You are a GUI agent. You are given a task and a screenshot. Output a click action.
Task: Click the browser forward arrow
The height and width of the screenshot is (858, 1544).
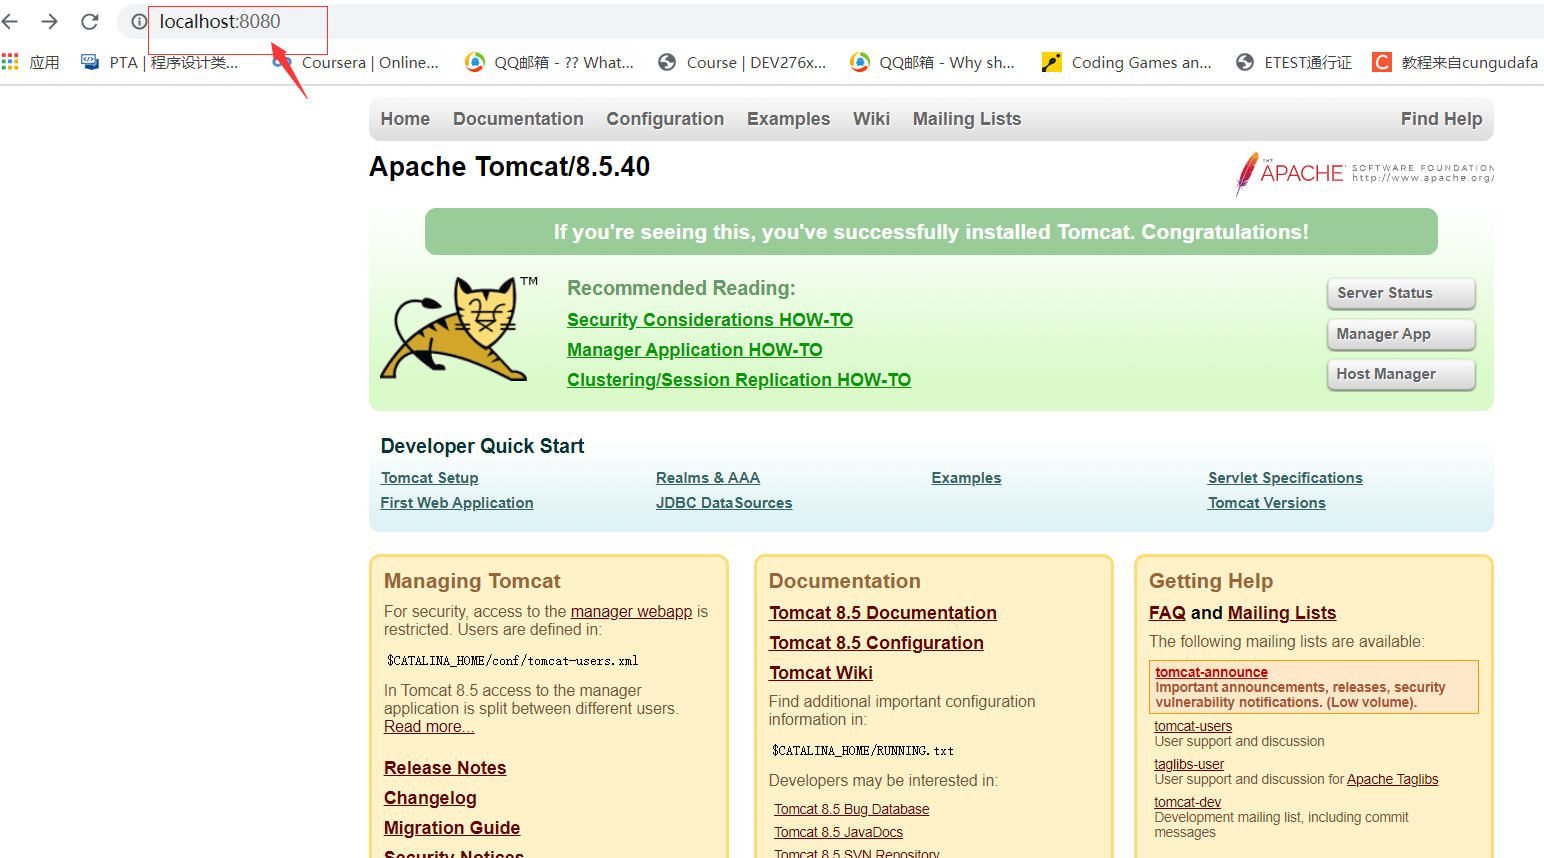tap(49, 21)
